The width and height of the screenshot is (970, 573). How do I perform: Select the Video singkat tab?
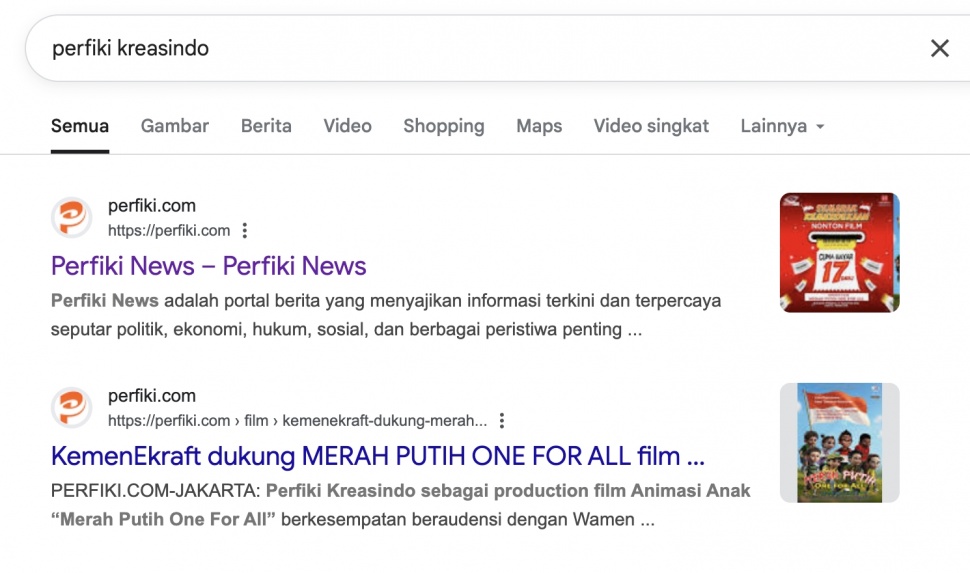pos(651,126)
